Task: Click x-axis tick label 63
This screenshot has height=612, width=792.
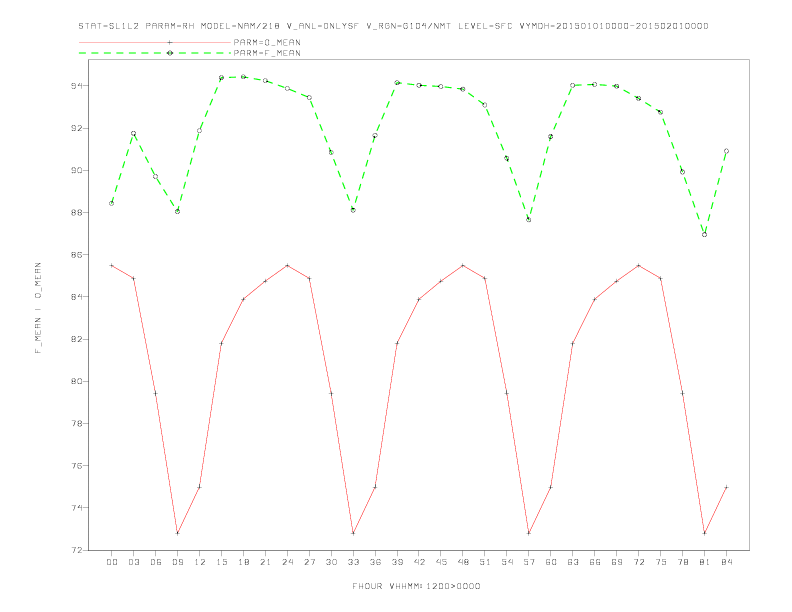Action: 573,562
